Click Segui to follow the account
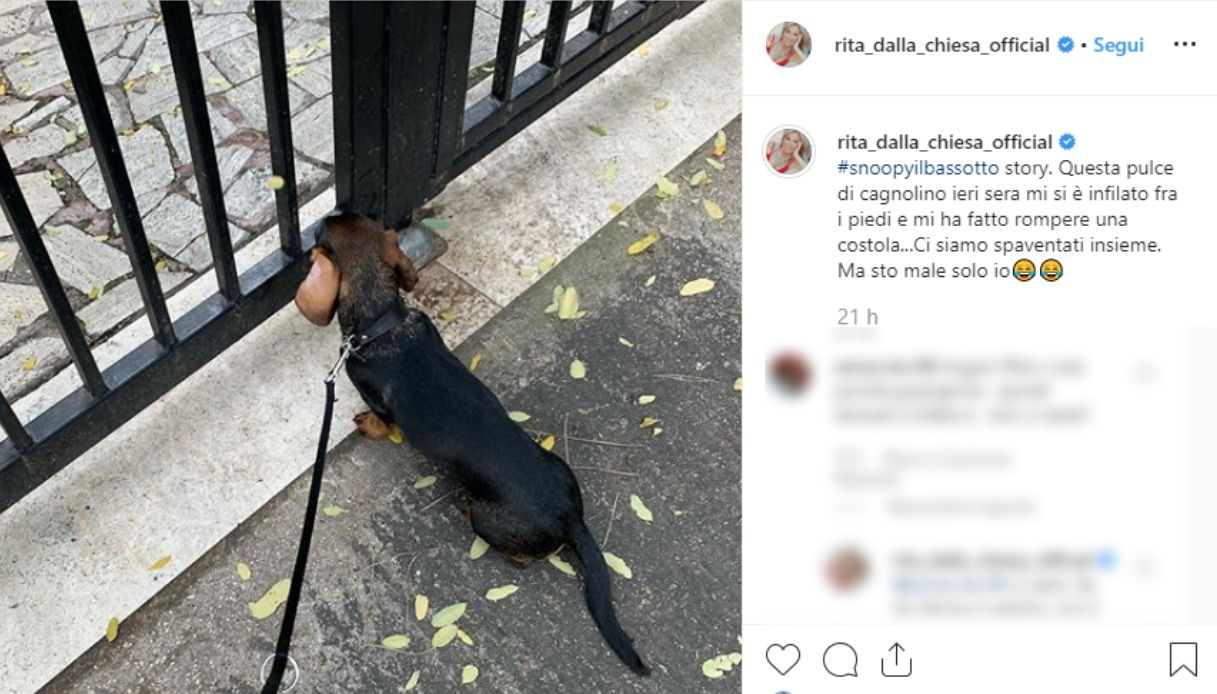1217x694 pixels. pos(1118,45)
